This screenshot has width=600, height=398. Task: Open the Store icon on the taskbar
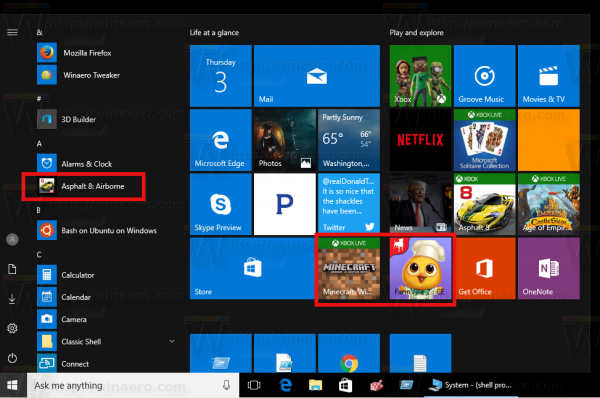[x=346, y=385]
